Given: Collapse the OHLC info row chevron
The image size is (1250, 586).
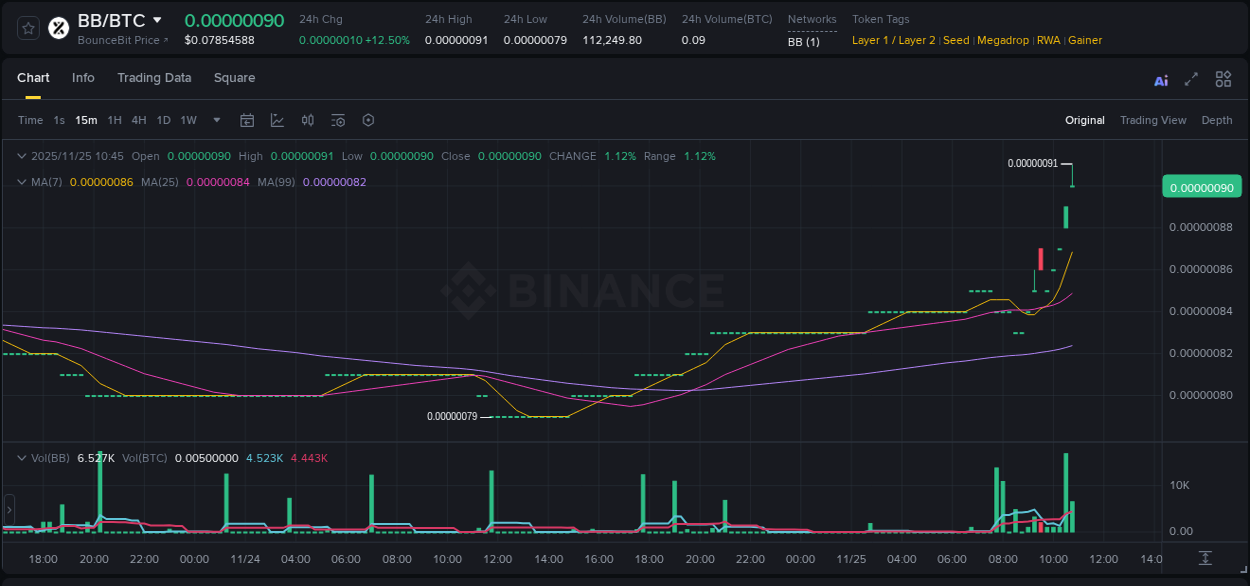Looking at the screenshot, I should coord(22,156).
